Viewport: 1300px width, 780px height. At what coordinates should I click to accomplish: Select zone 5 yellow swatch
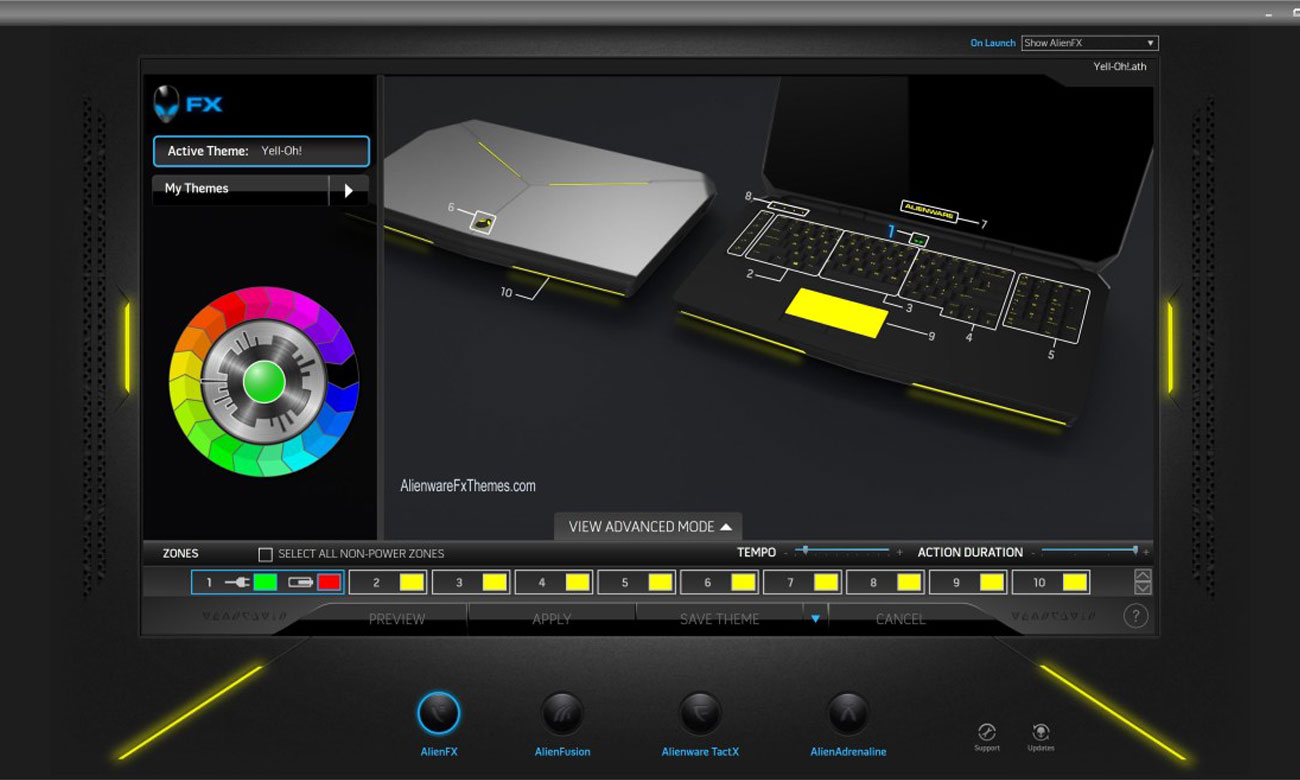click(660, 582)
